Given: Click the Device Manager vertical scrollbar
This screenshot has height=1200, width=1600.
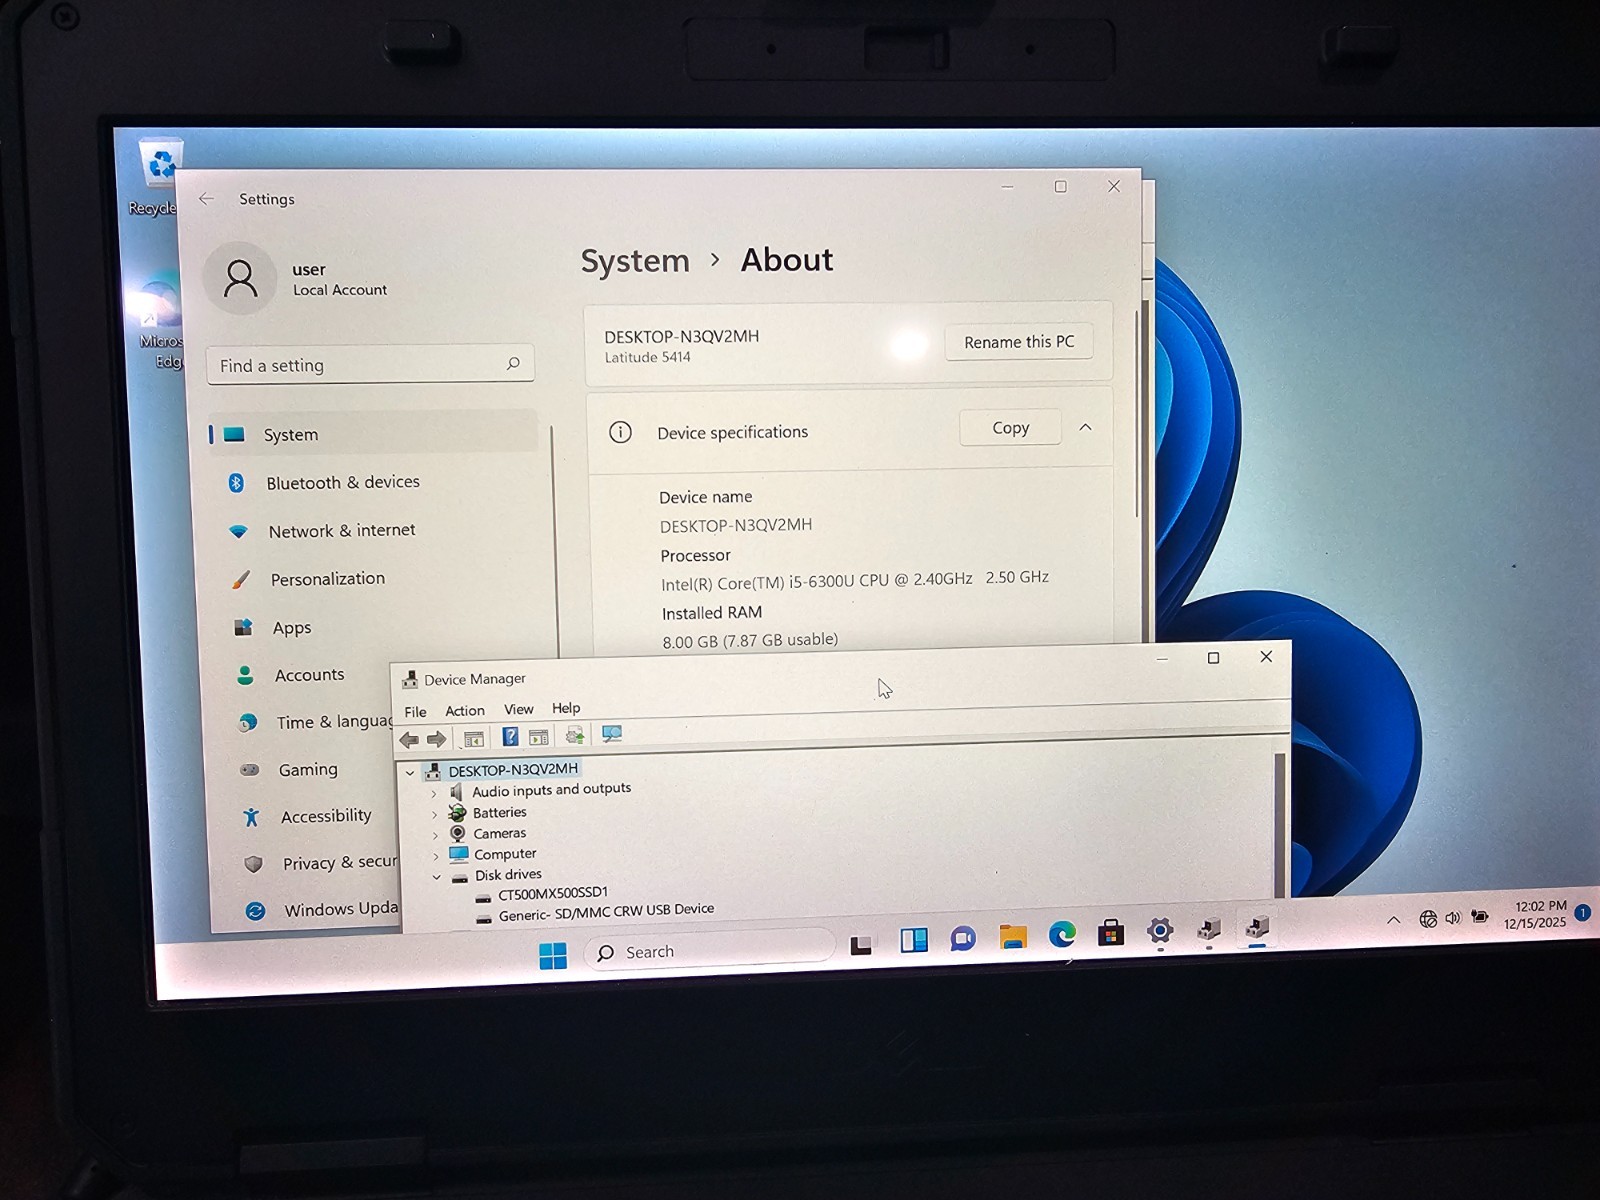Looking at the screenshot, I should pos(1279,826).
